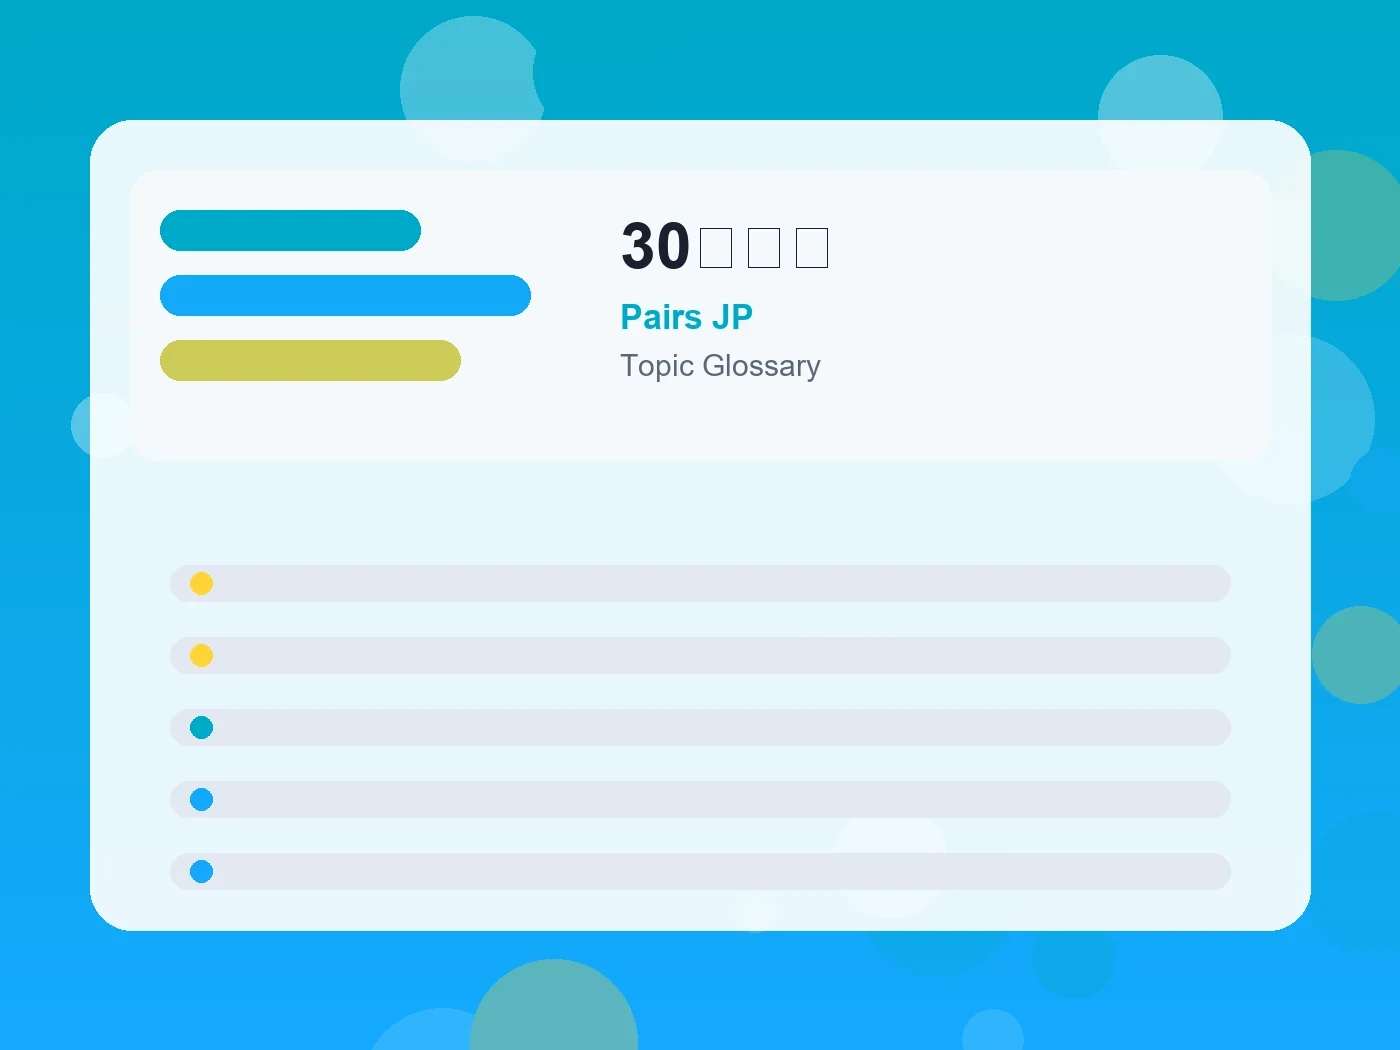
Task: Select the long bright blue bar
Action: click(345, 295)
